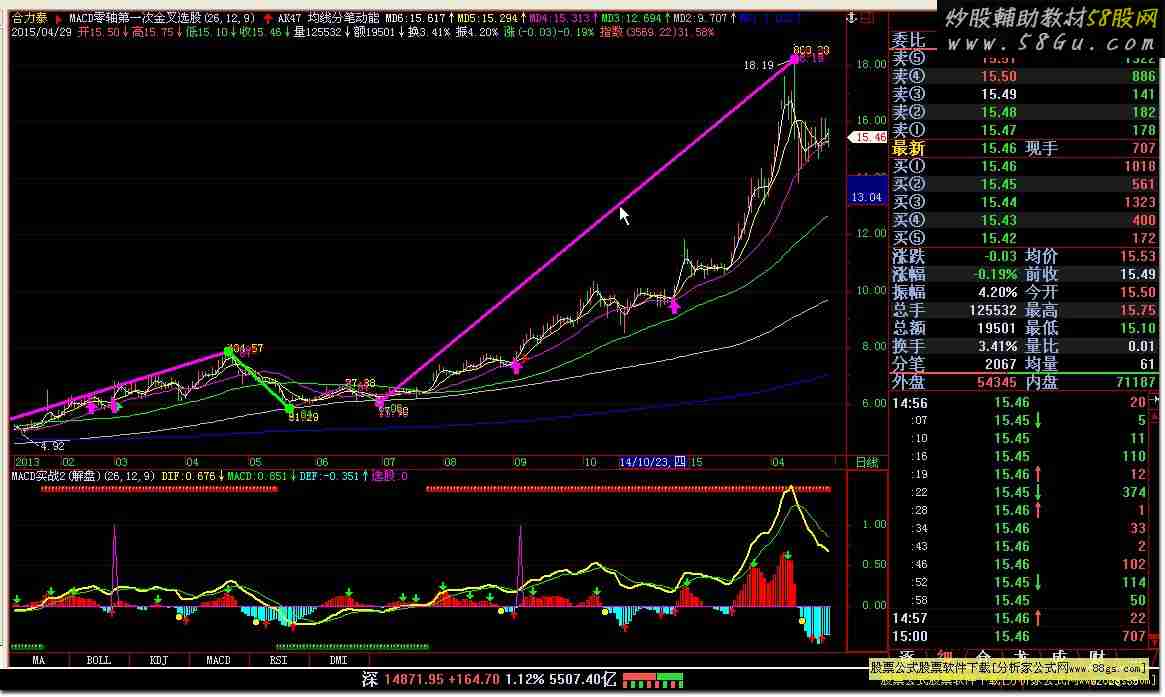Click the green down arrow in the :07 tick row

pyautogui.click(x=1038, y=421)
